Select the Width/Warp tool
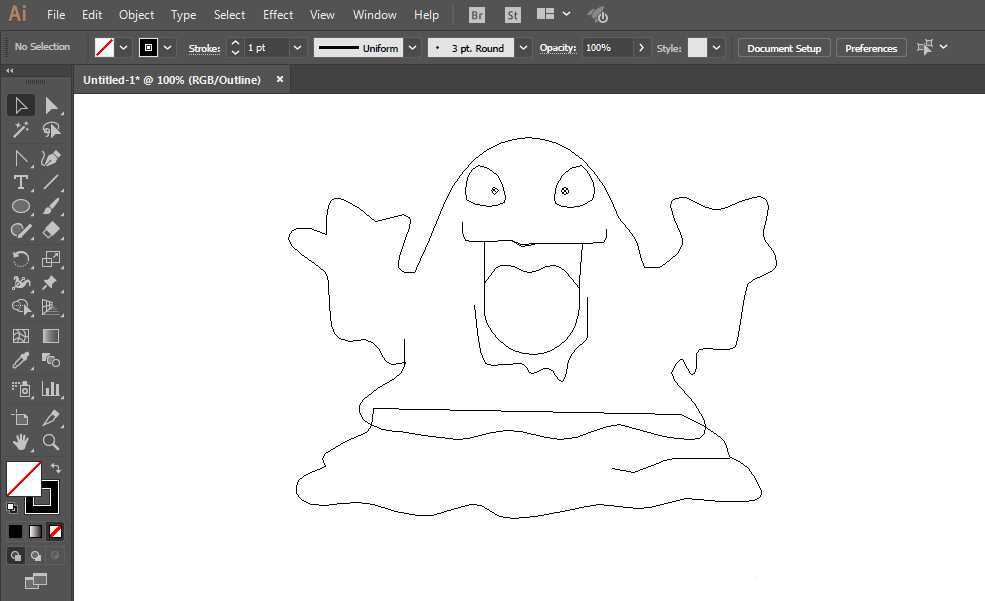The height and width of the screenshot is (601, 985). (21, 283)
